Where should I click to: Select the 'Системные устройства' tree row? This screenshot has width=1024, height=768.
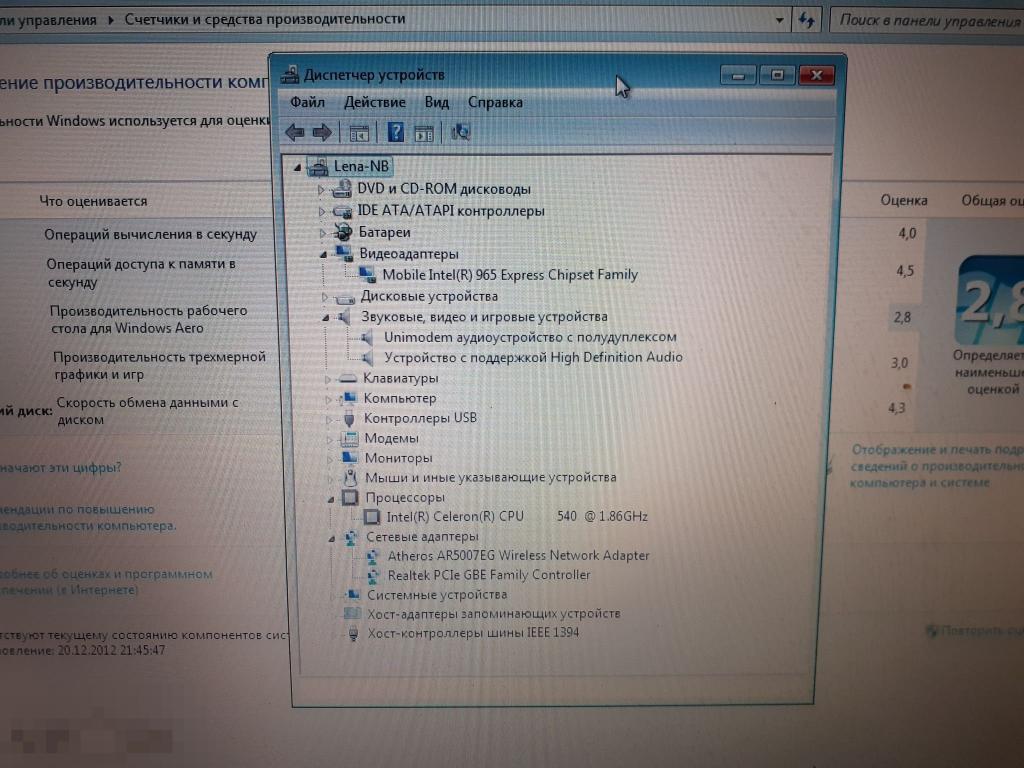(x=426, y=594)
